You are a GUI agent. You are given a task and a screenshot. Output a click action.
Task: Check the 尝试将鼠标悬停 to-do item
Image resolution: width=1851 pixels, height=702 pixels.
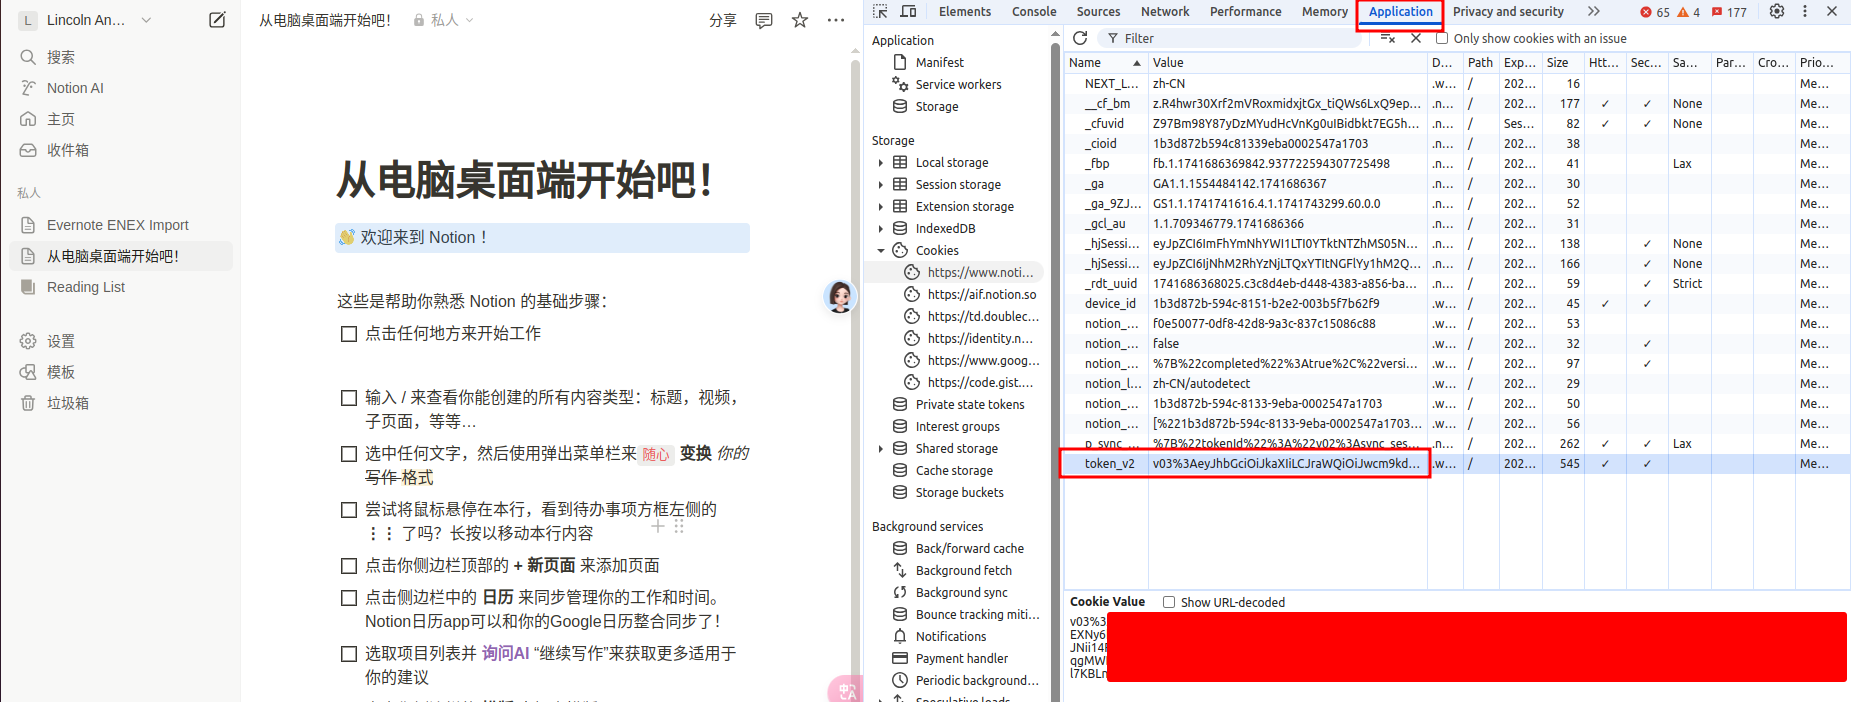[x=349, y=510]
